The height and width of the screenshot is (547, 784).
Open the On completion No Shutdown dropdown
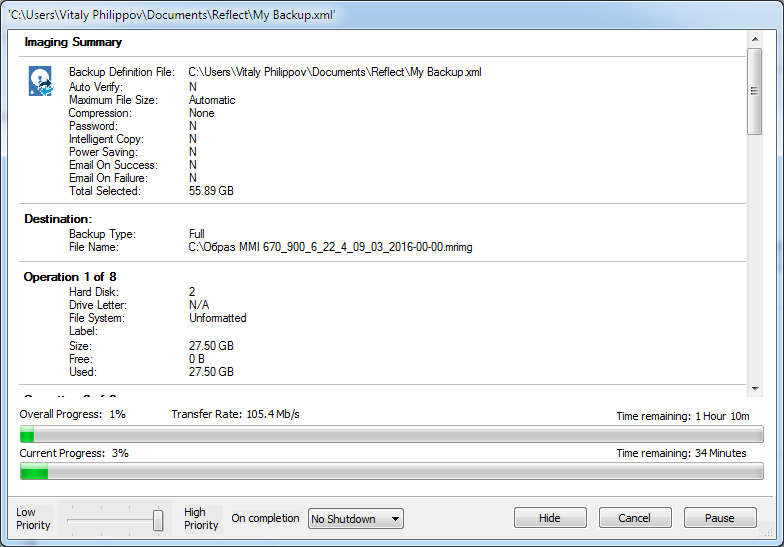tap(355, 518)
